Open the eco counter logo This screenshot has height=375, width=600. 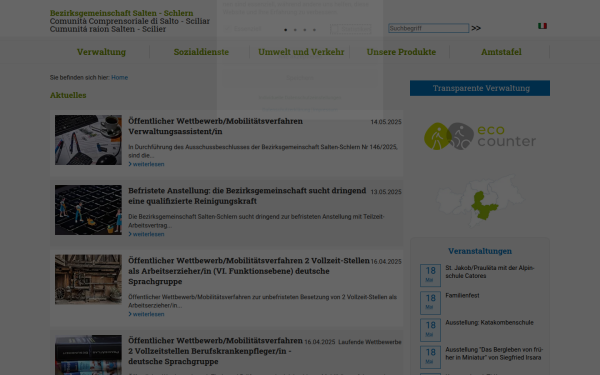pos(480,136)
